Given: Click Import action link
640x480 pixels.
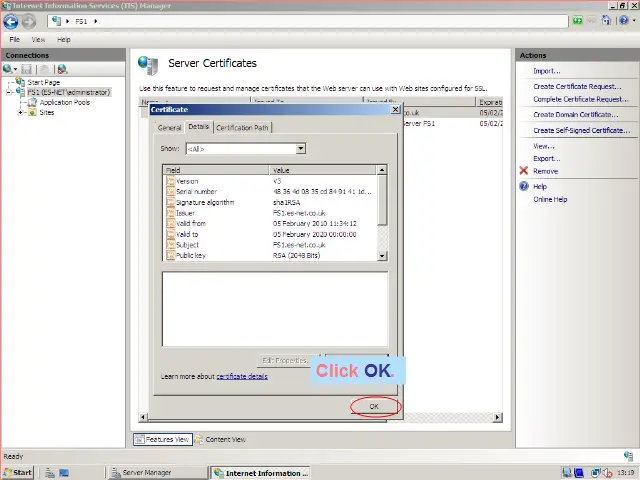Looking at the screenshot, I should click(x=547, y=71).
